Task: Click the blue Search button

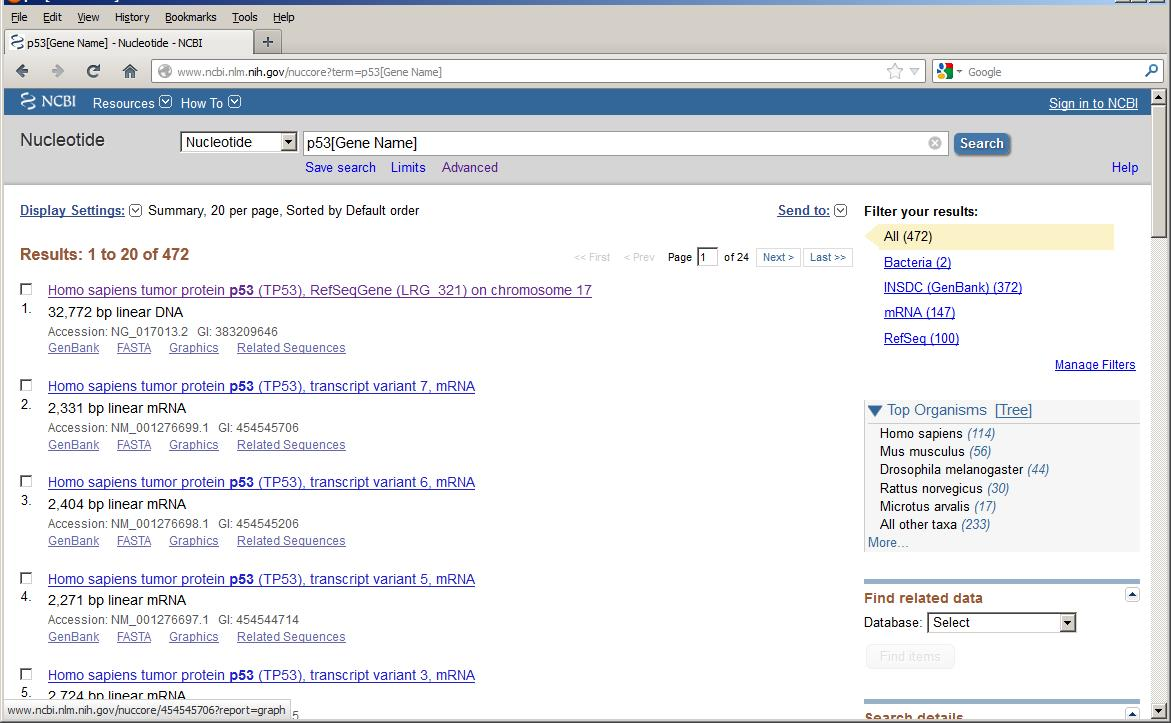Action: (981, 143)
